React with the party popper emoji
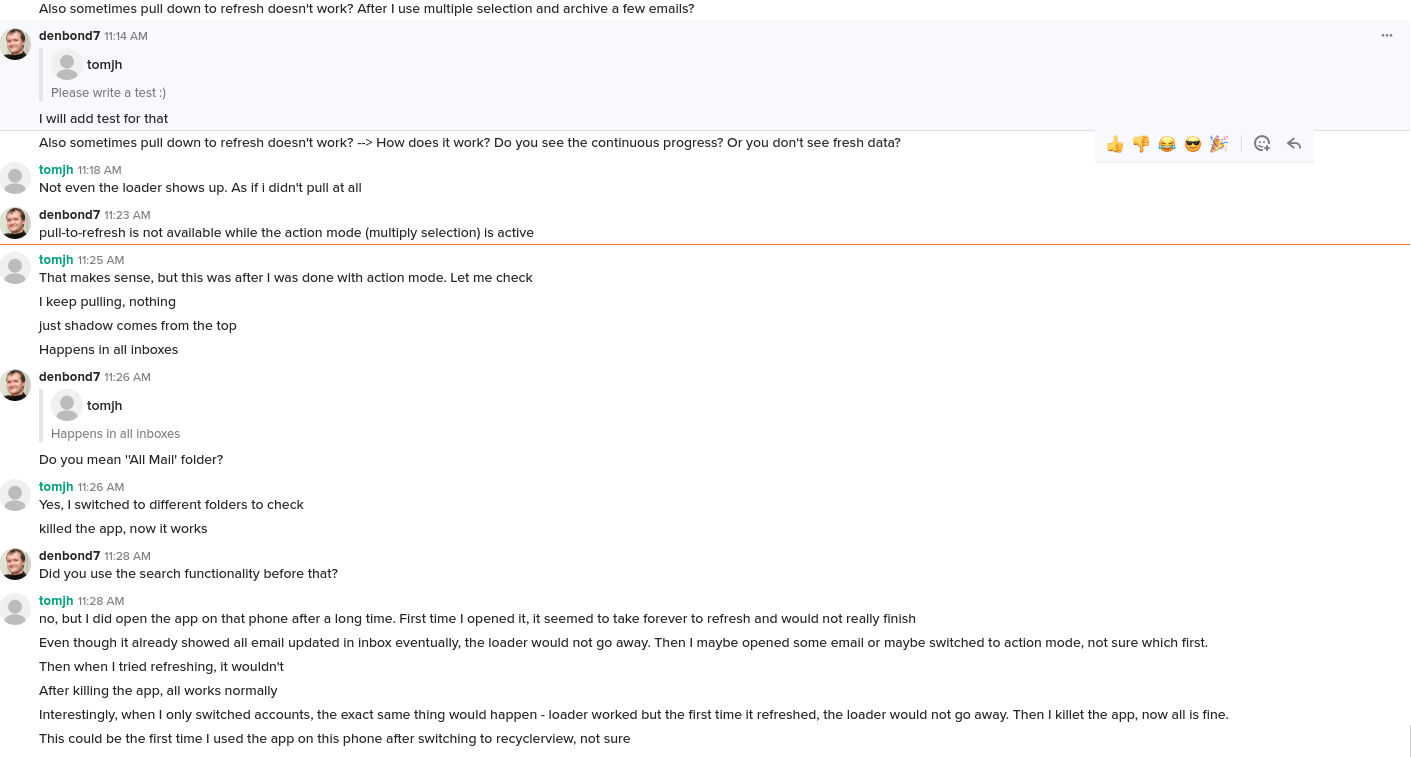1411x757 pixels. pyautogui.click(x=1219, y=144)
